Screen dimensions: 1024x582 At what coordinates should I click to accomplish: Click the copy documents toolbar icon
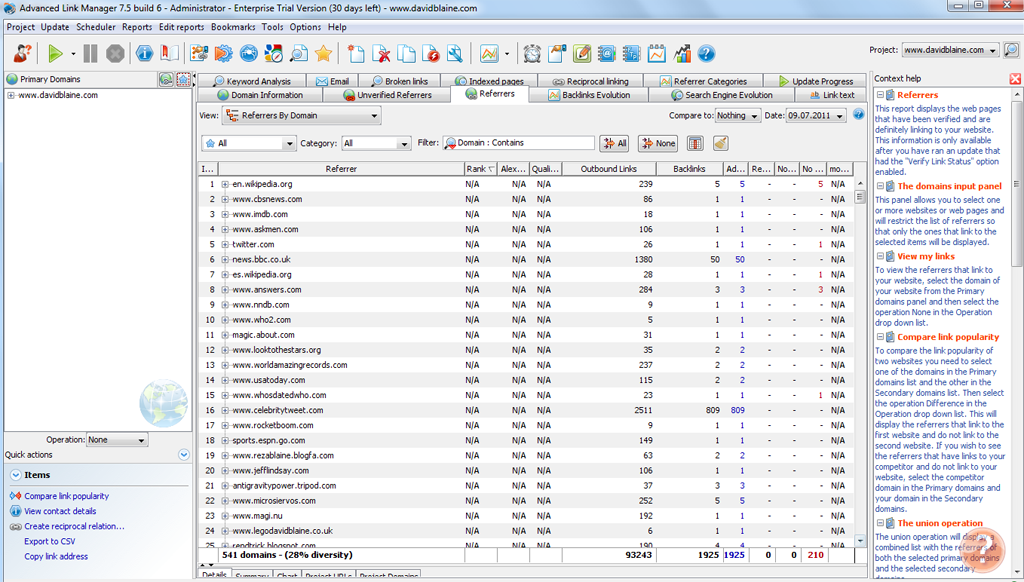406,54
